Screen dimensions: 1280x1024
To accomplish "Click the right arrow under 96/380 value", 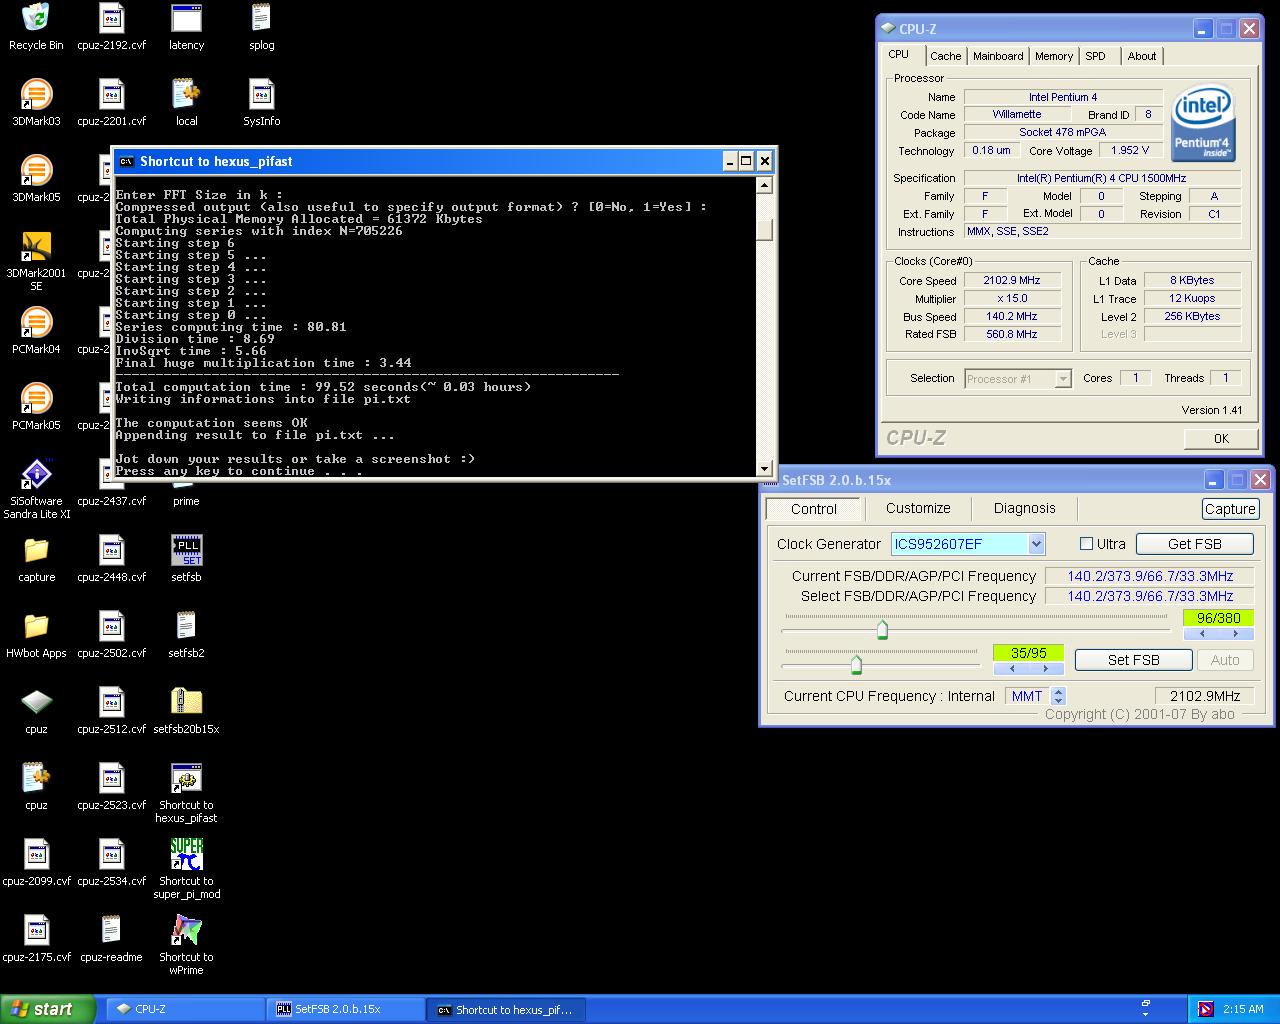I will [x=1235, y=634].
